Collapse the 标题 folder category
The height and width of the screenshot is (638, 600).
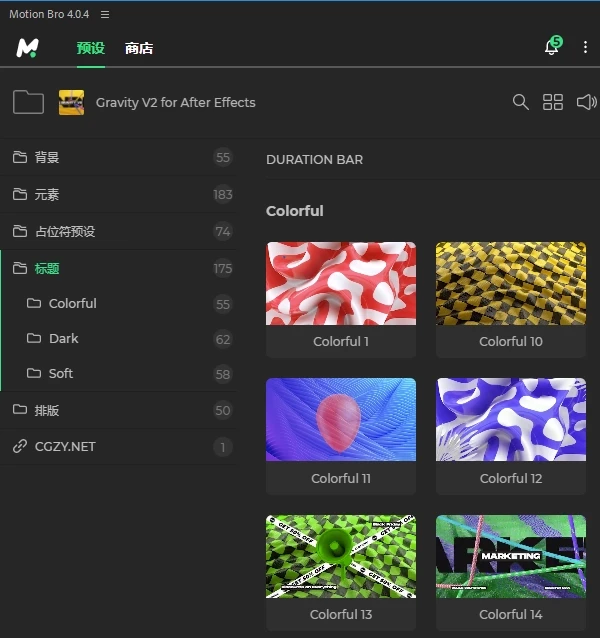(x=47, y=268)
